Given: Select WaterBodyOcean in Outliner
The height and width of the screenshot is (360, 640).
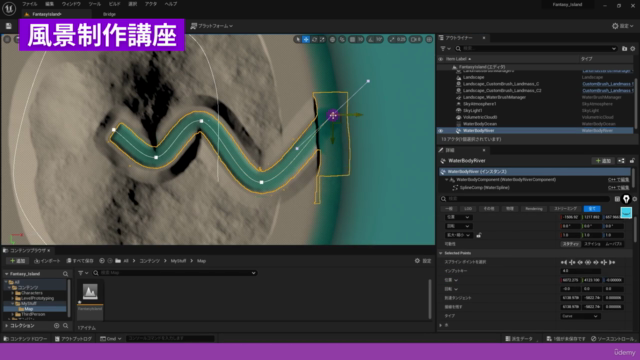Looking at the screenshot, I should click(x=480, y=124).
